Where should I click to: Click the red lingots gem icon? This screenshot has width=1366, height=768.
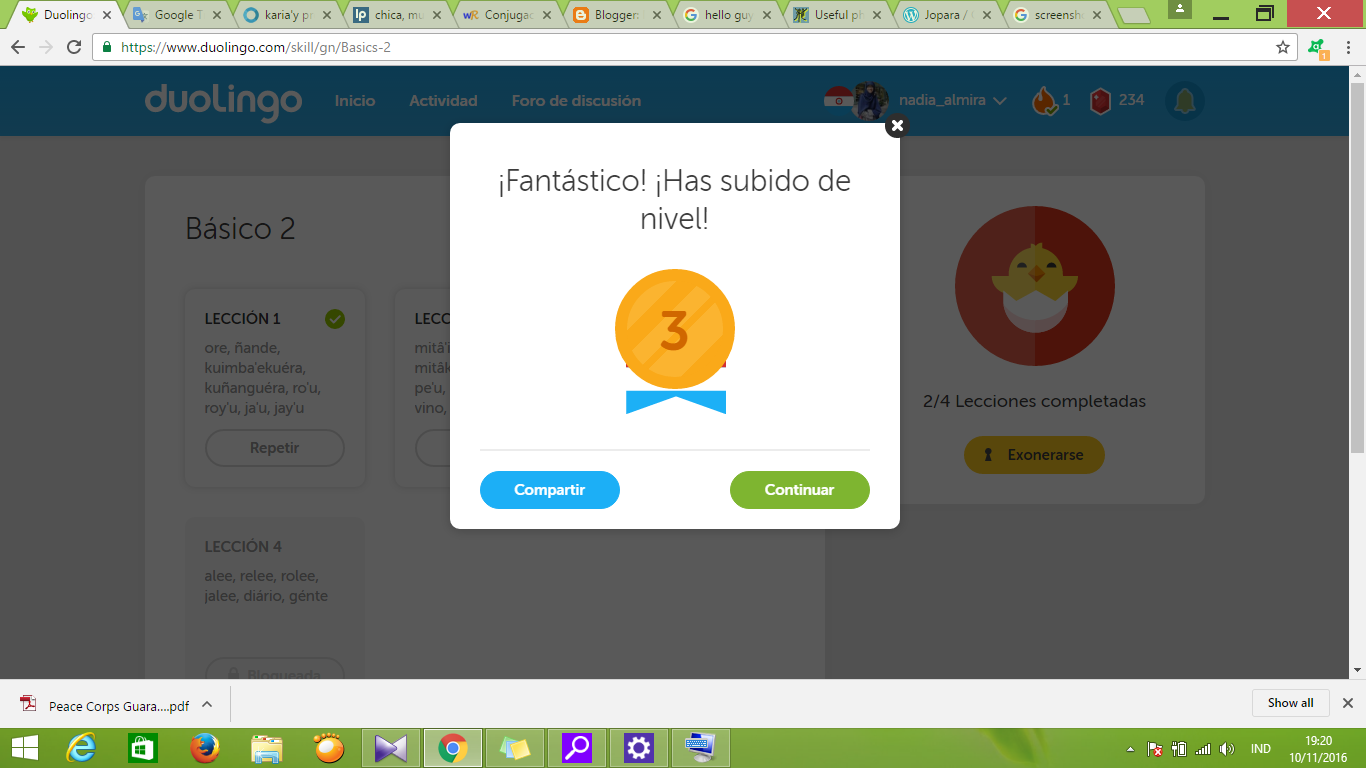1100,101
